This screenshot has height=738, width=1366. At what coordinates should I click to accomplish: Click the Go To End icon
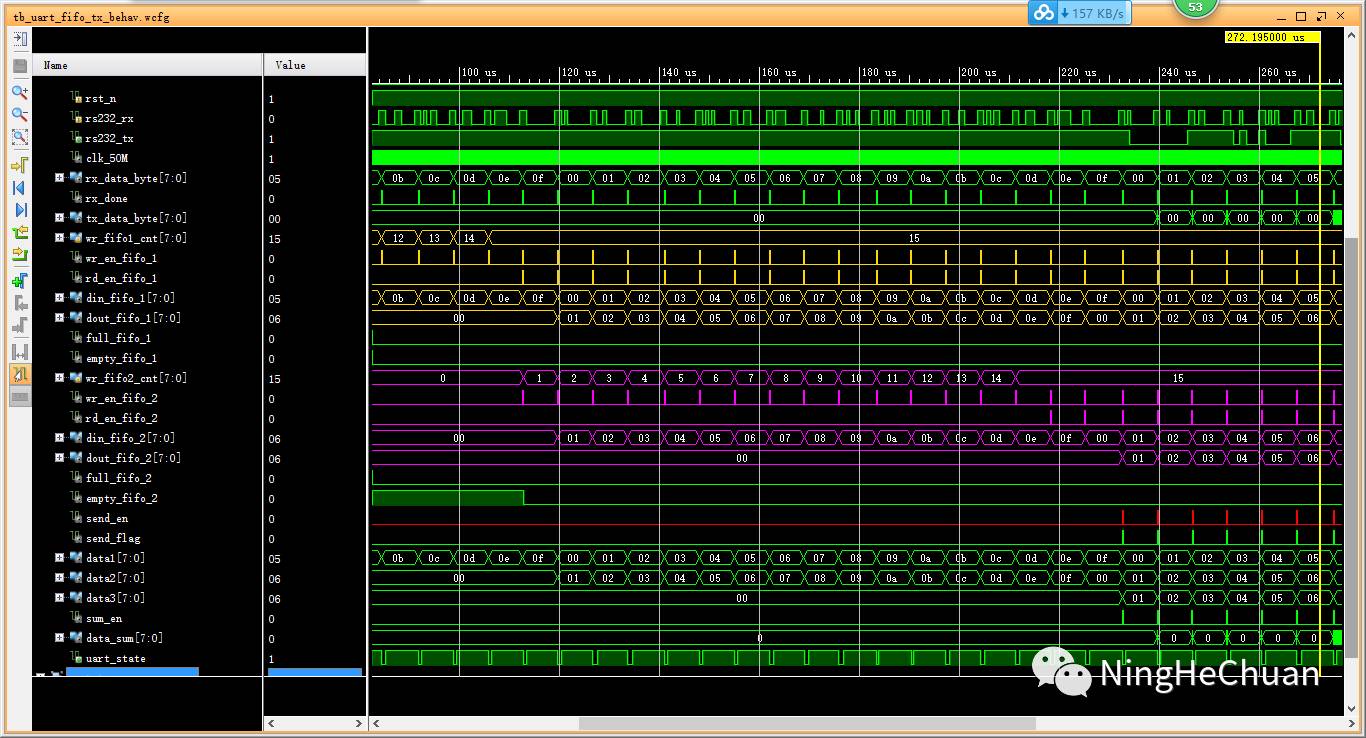pyautogui.click(x=19, y=210)
